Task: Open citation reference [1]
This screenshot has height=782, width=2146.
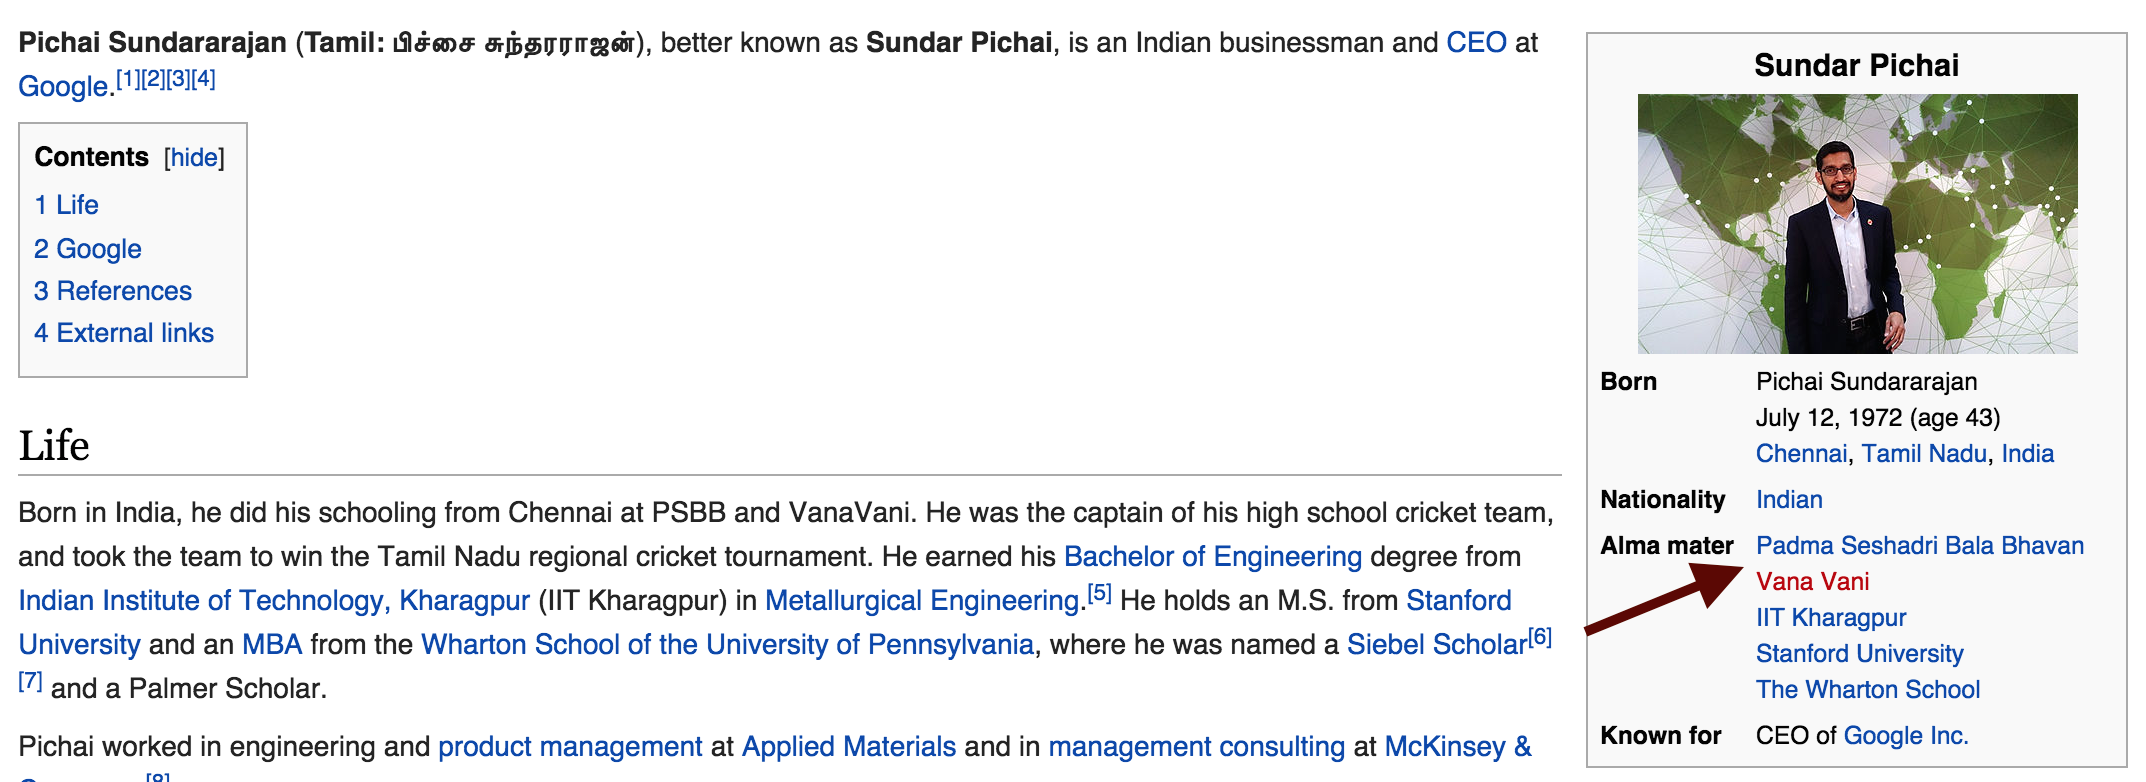Action: coord(129,79)
